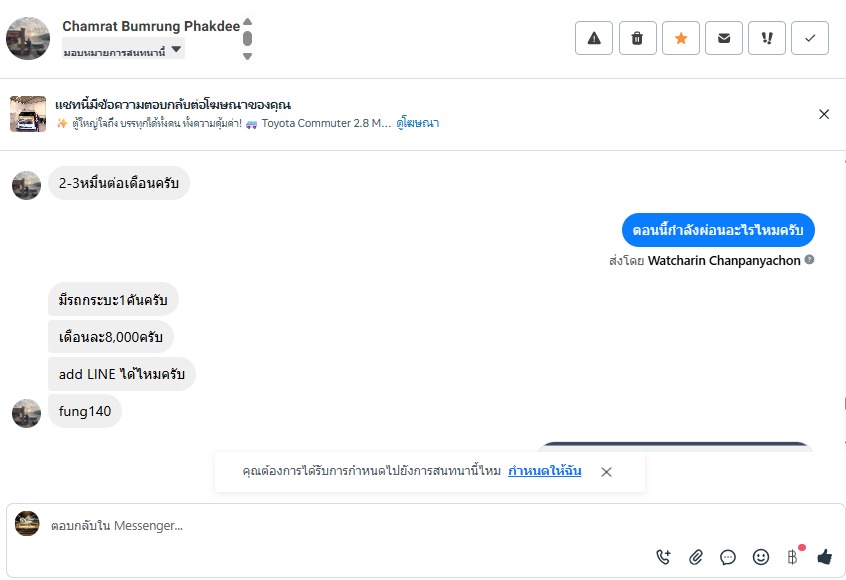
Task: Mark conversation done with checkmark button
Action: point(810,38)
